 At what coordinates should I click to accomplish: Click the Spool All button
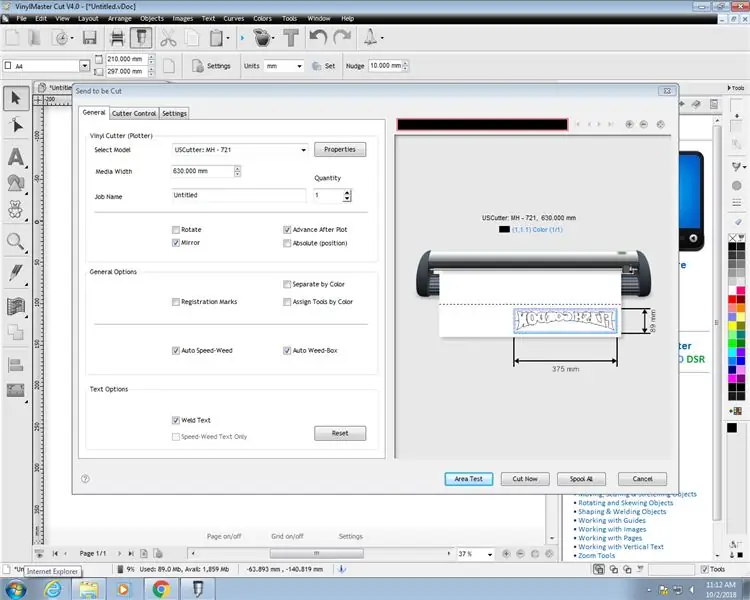pos(581,479)
